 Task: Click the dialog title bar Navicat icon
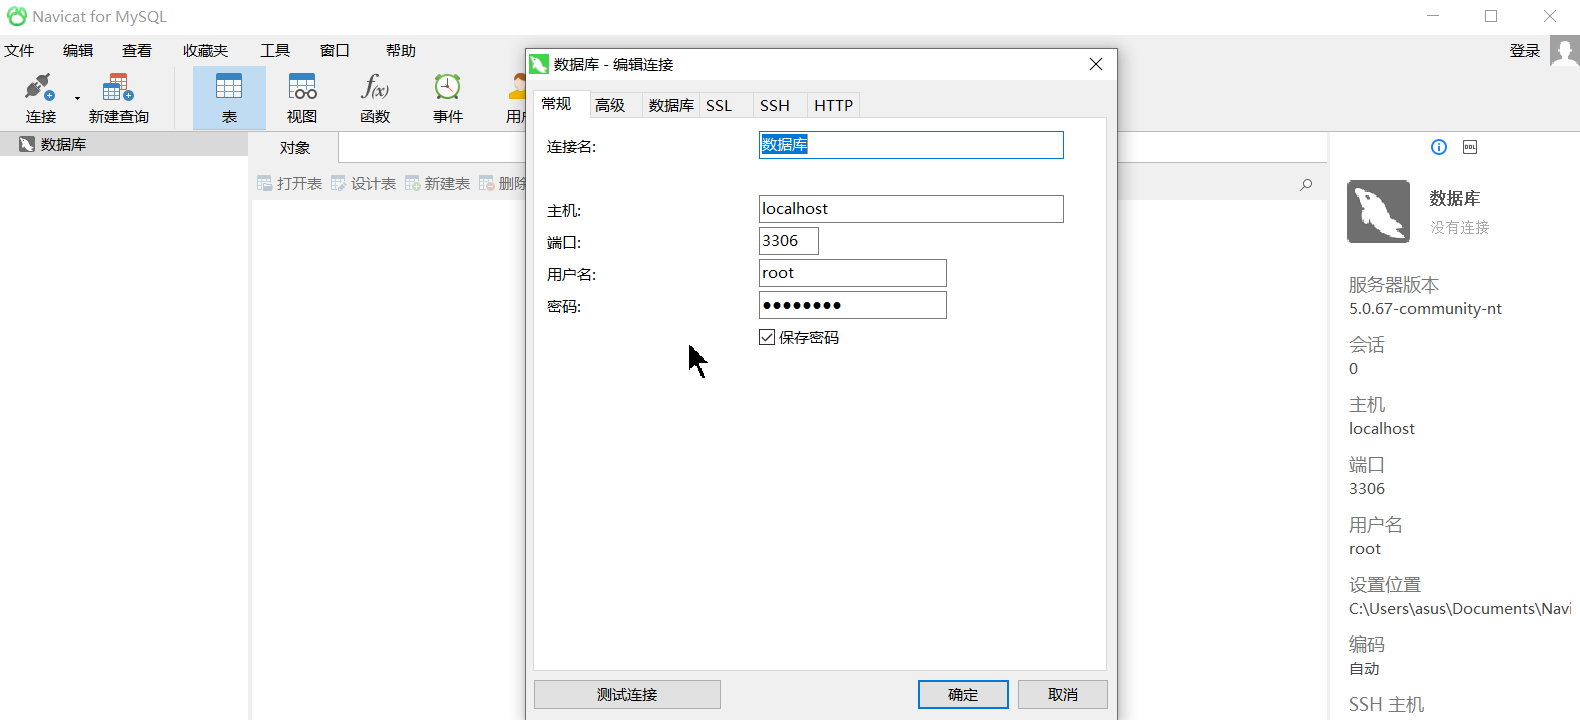coord(539,64)
